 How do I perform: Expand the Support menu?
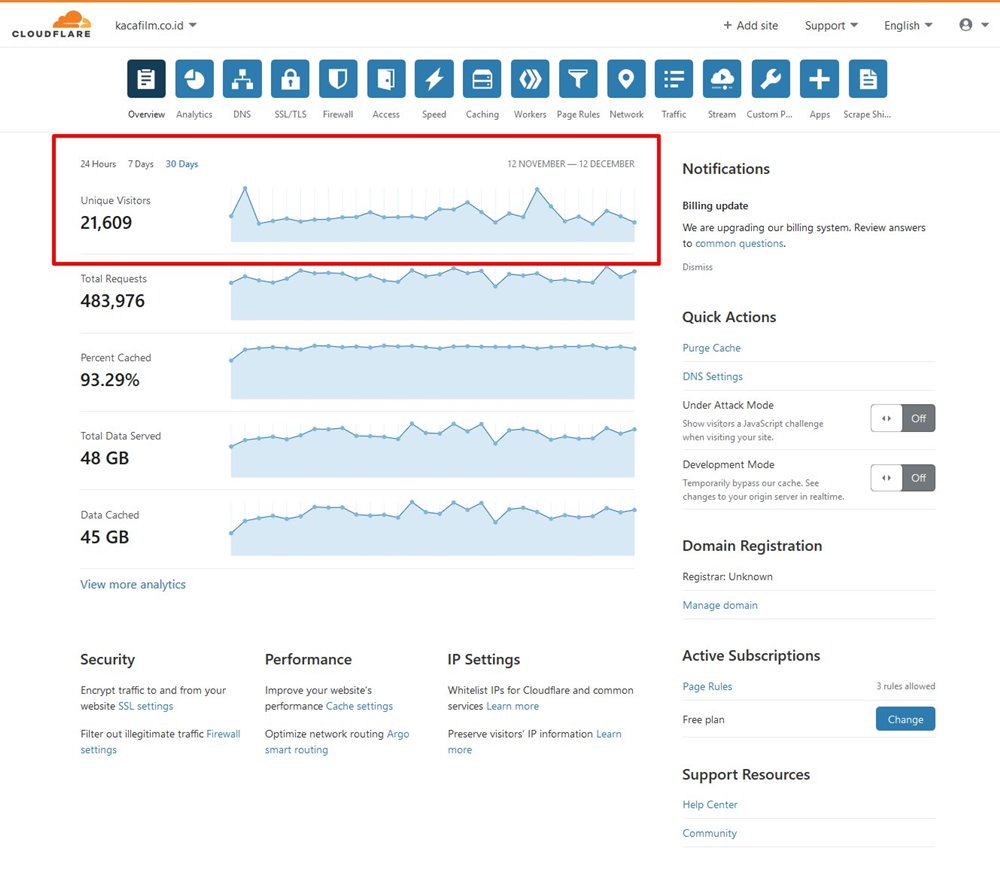point(830,25)
